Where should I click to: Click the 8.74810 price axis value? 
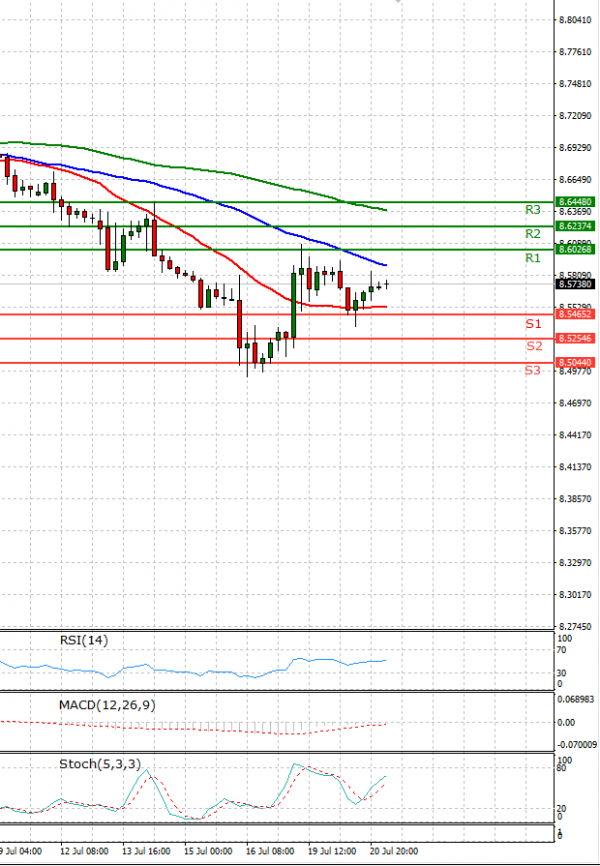tap(575, 84)
